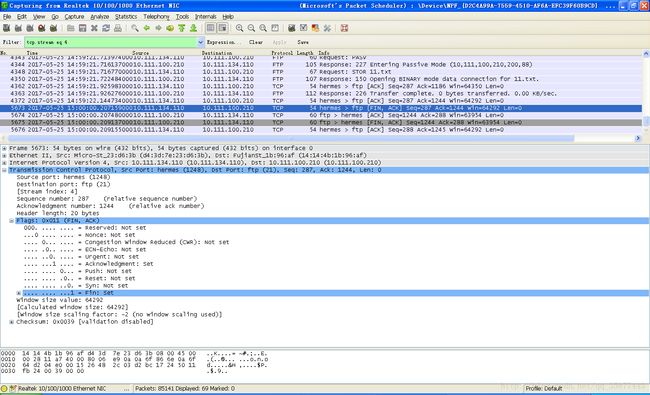This screenshot has width=650, height=395.
Task: Edit display filters from toolbar
Action: point(303,28)
